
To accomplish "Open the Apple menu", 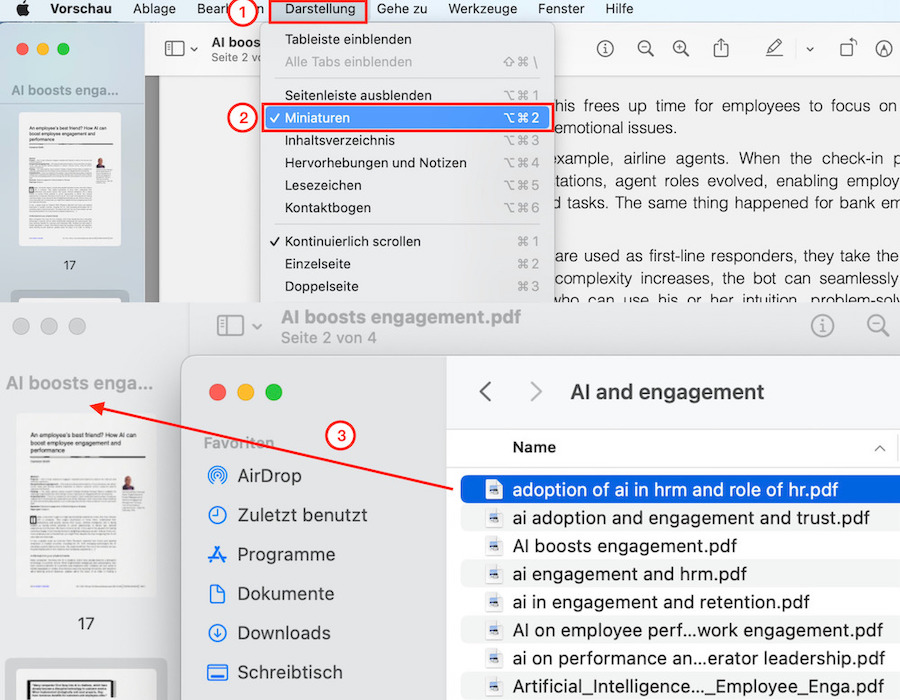I will pos(22,9).
